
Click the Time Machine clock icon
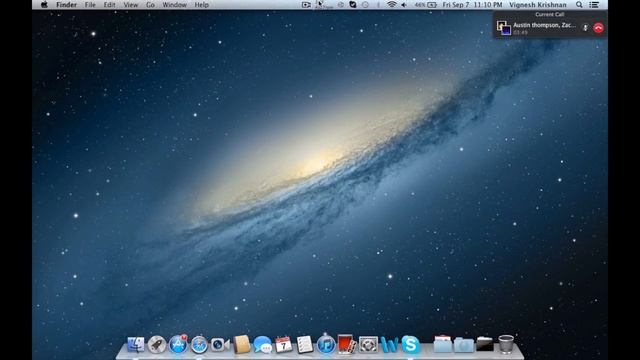point(365,5)
